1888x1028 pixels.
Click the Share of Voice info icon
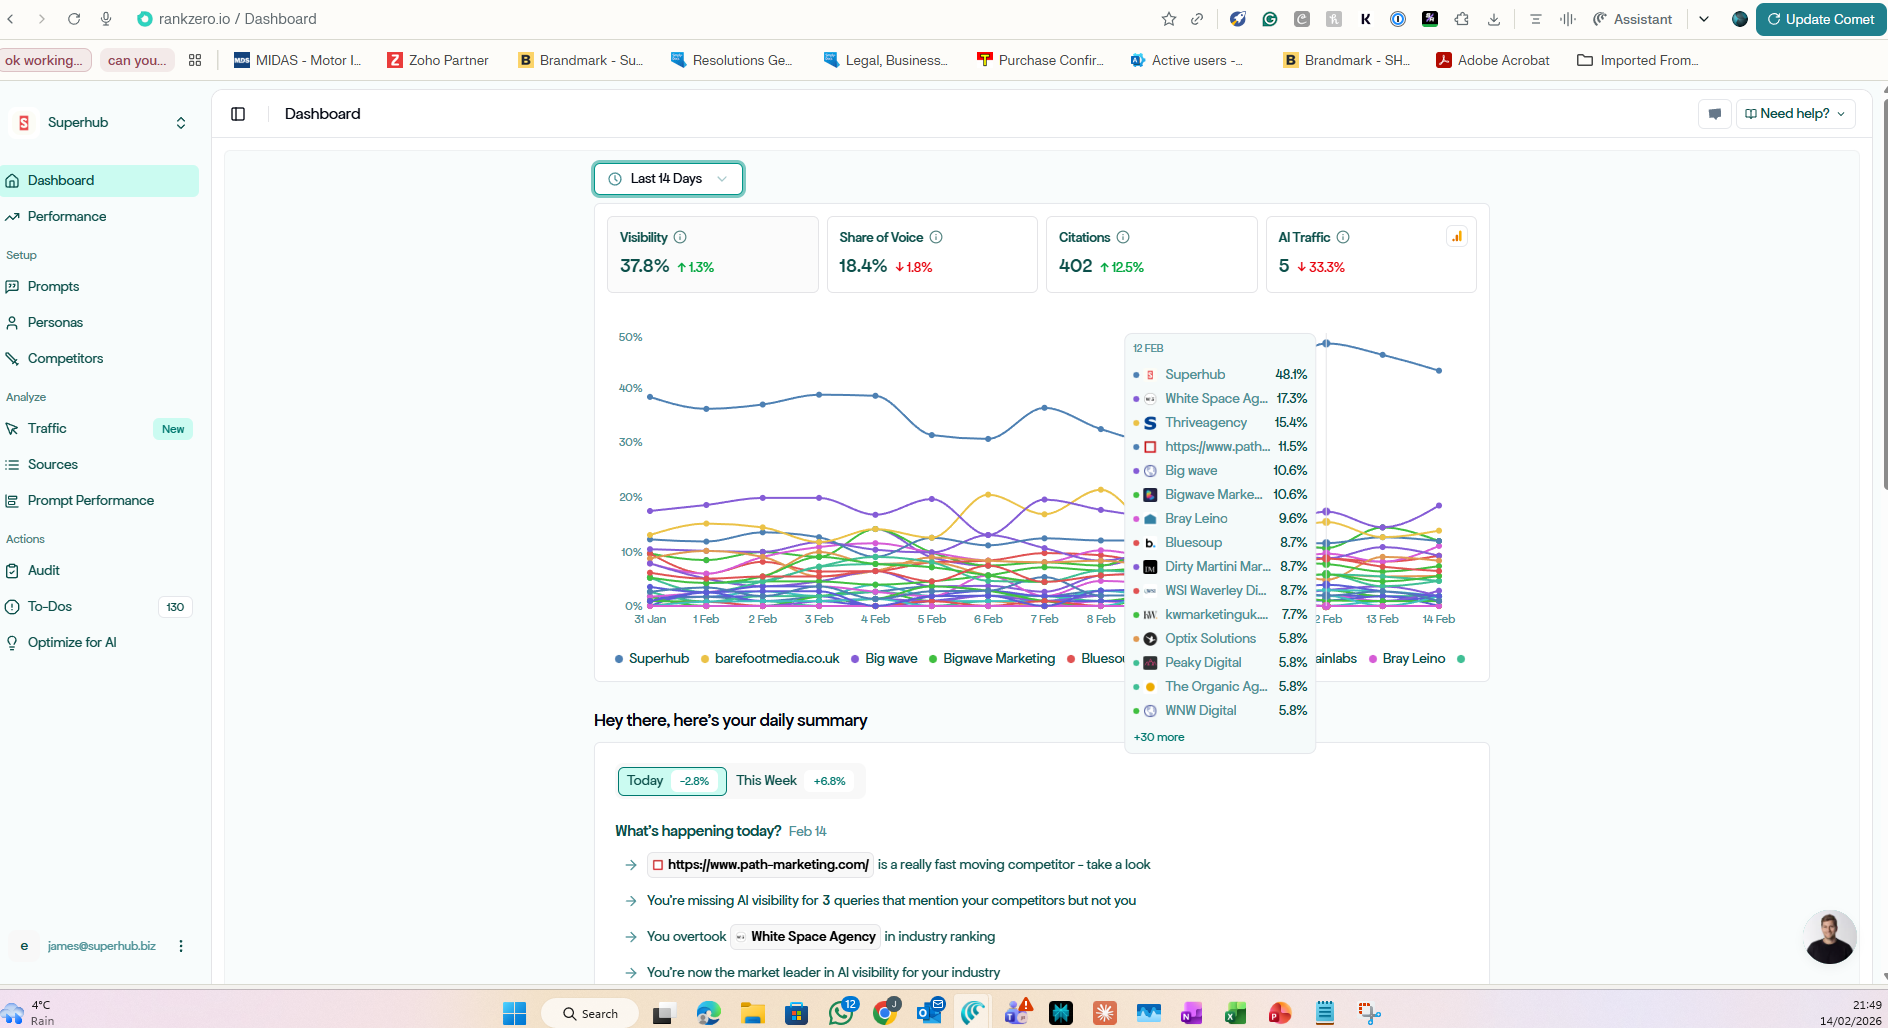(936, 237)
